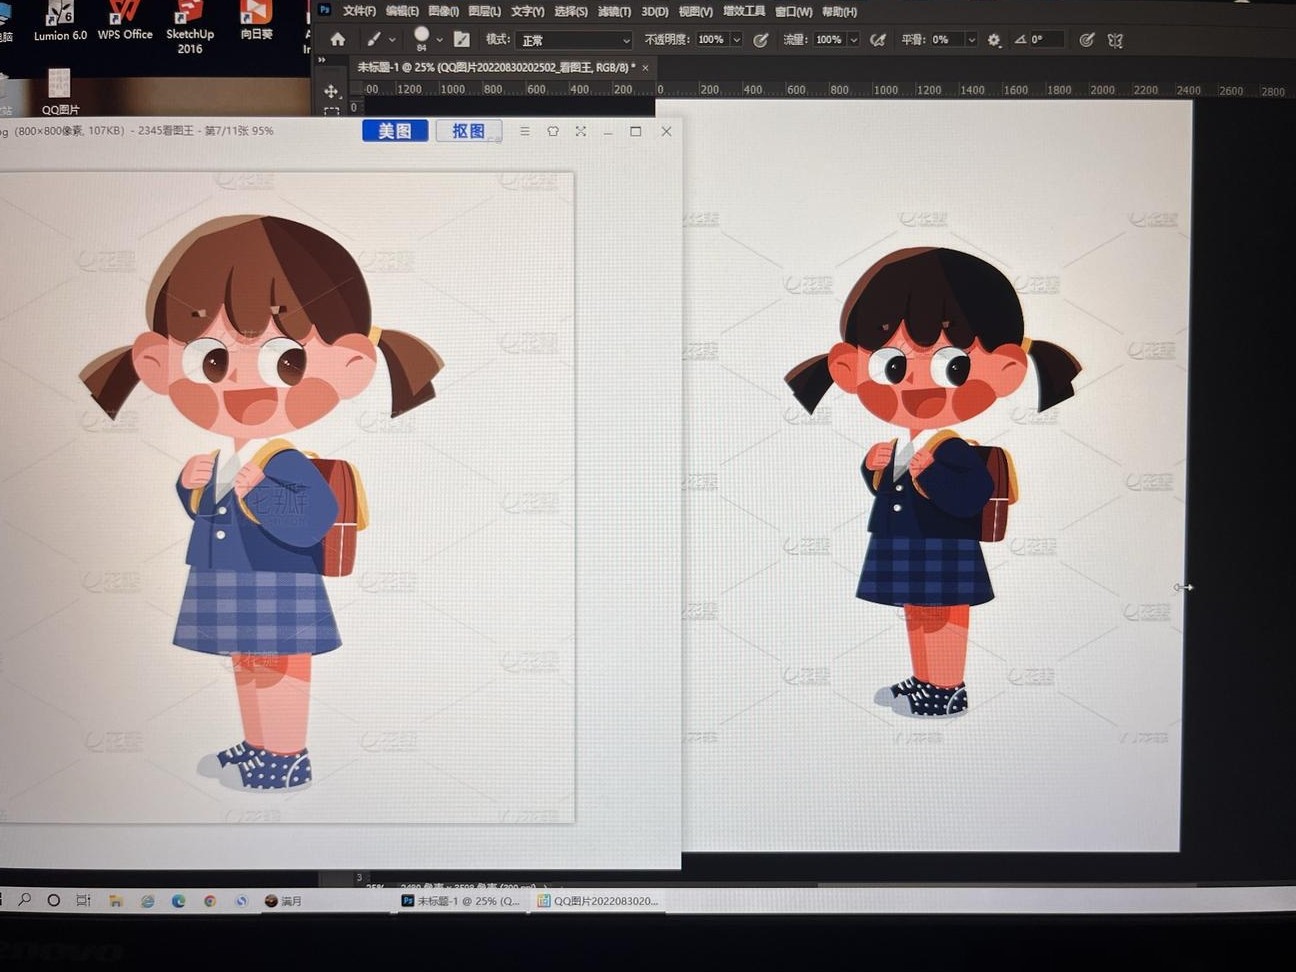The width and height of the screenshot is (1296, 972).
Task: Click the taskbar search magnifier icon
Action: [25, 900]
